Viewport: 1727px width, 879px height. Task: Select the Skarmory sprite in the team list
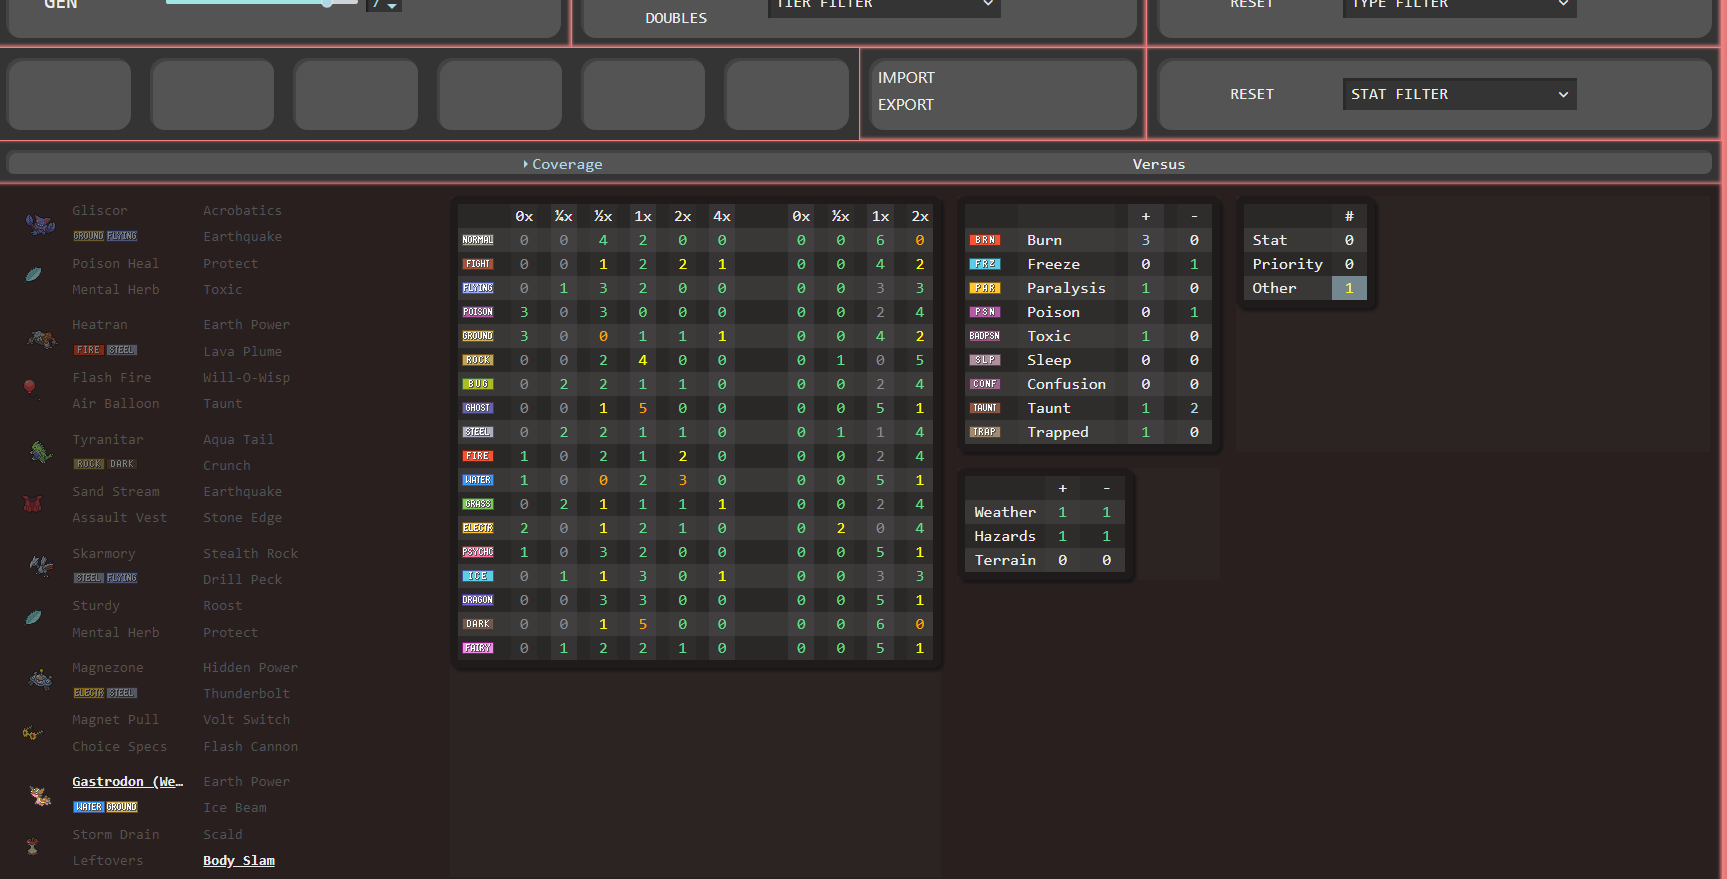(x=41, y=567)
